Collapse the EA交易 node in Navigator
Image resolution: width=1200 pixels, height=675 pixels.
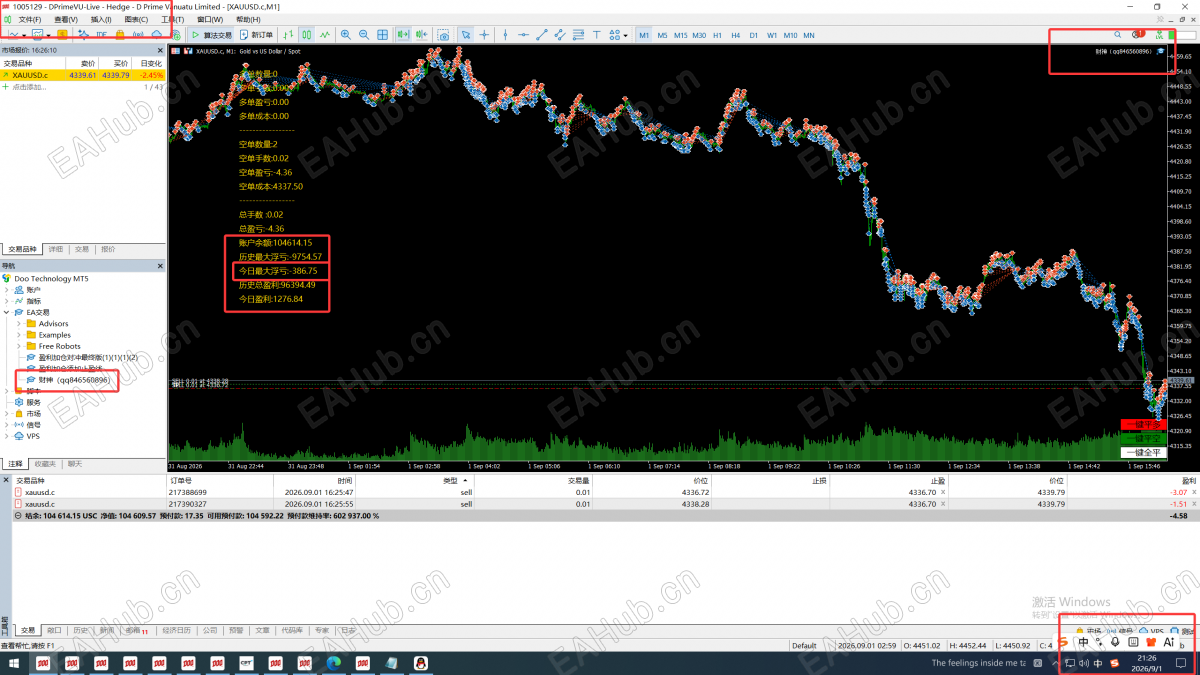click(x=6, y=312)
